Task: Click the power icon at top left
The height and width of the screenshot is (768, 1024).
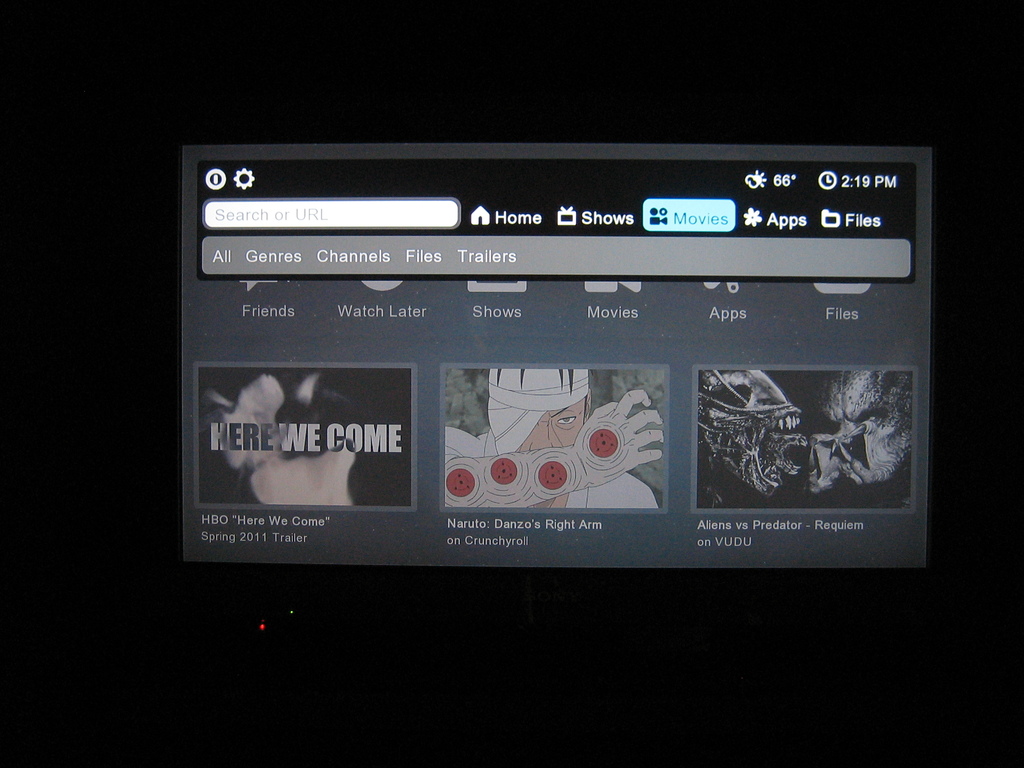Action: tap(216, 179)
